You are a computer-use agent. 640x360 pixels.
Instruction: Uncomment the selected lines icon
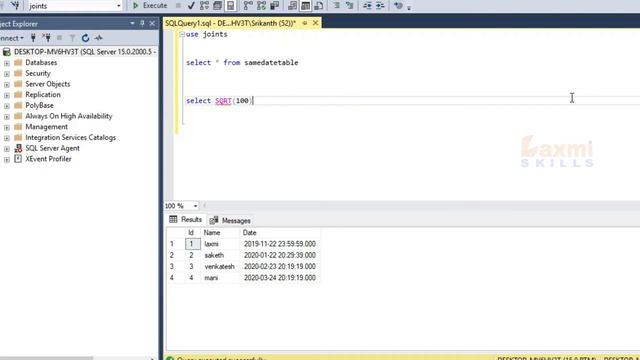point(349,6)
